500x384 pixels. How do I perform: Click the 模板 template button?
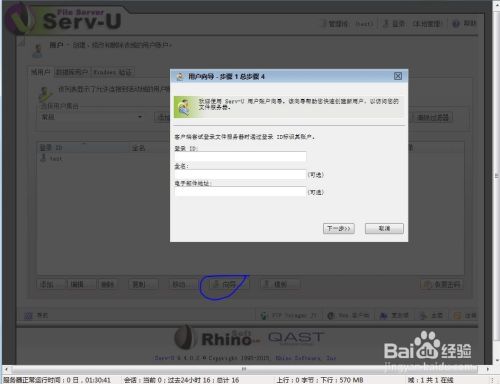[x=280, y=284]
